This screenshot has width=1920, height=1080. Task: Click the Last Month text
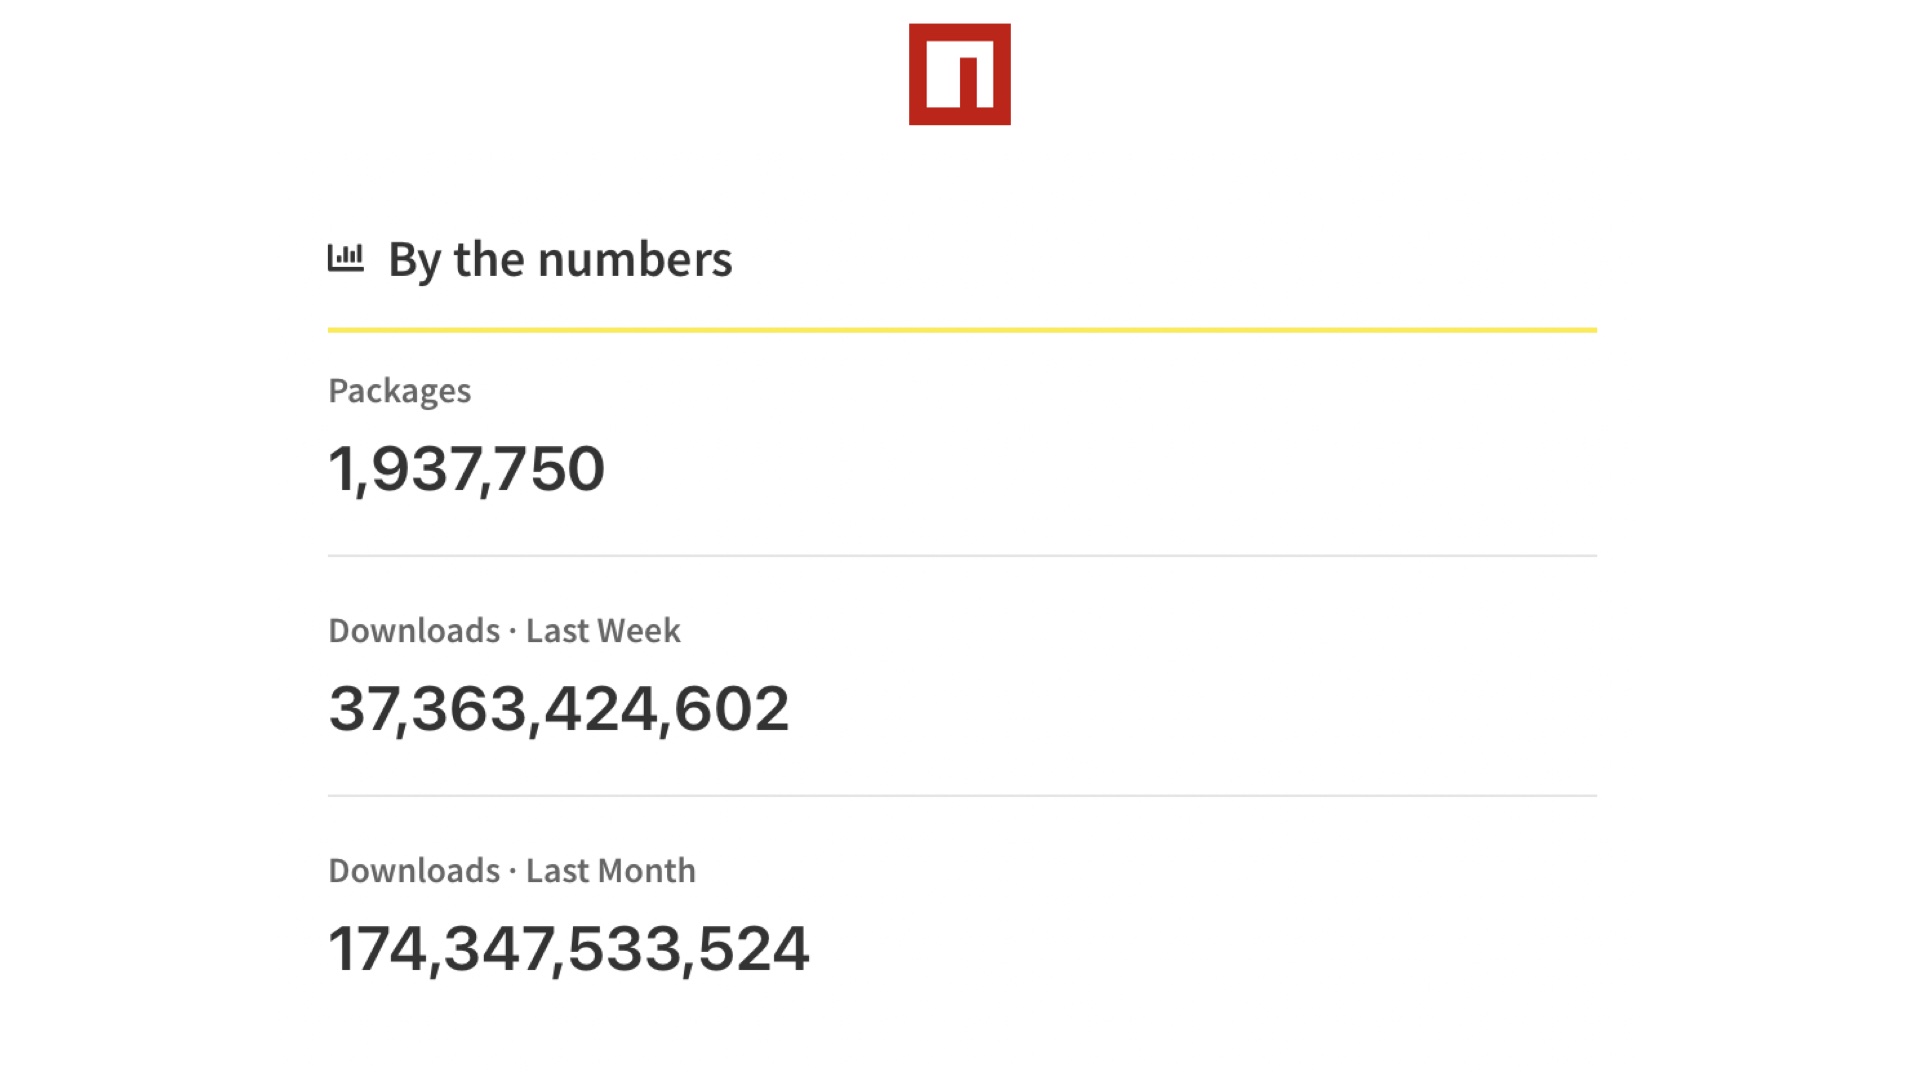click(x=611, y=871)
